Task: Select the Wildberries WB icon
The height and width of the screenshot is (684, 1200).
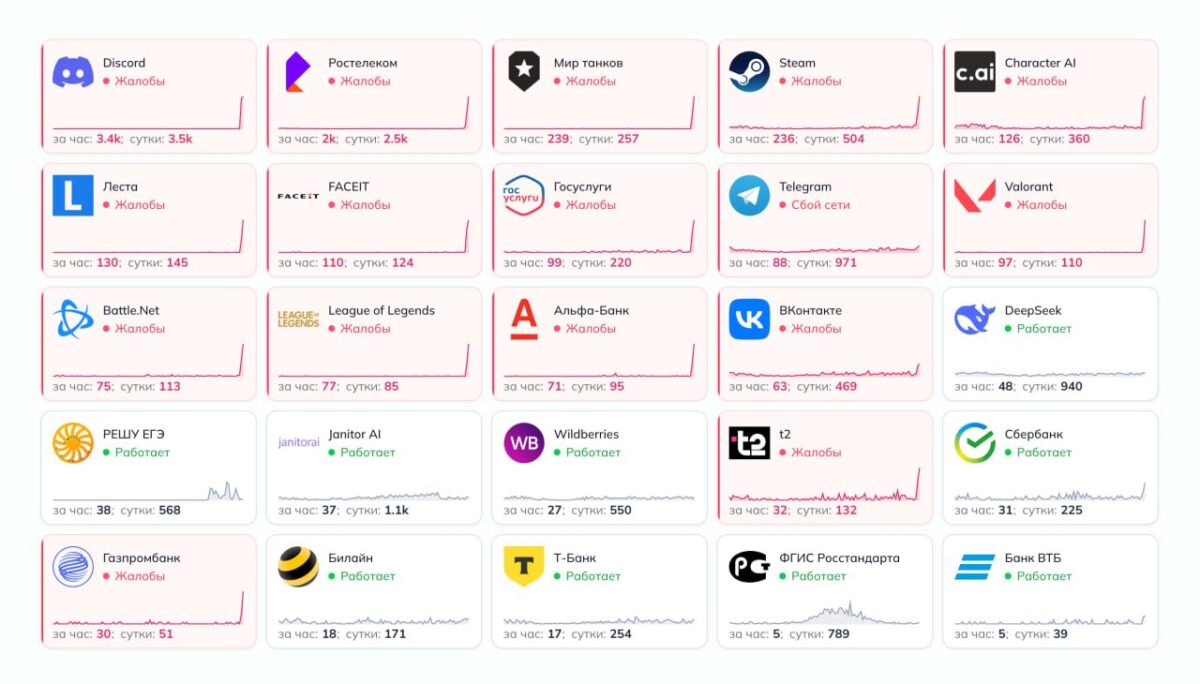Action: click(523, 442)
